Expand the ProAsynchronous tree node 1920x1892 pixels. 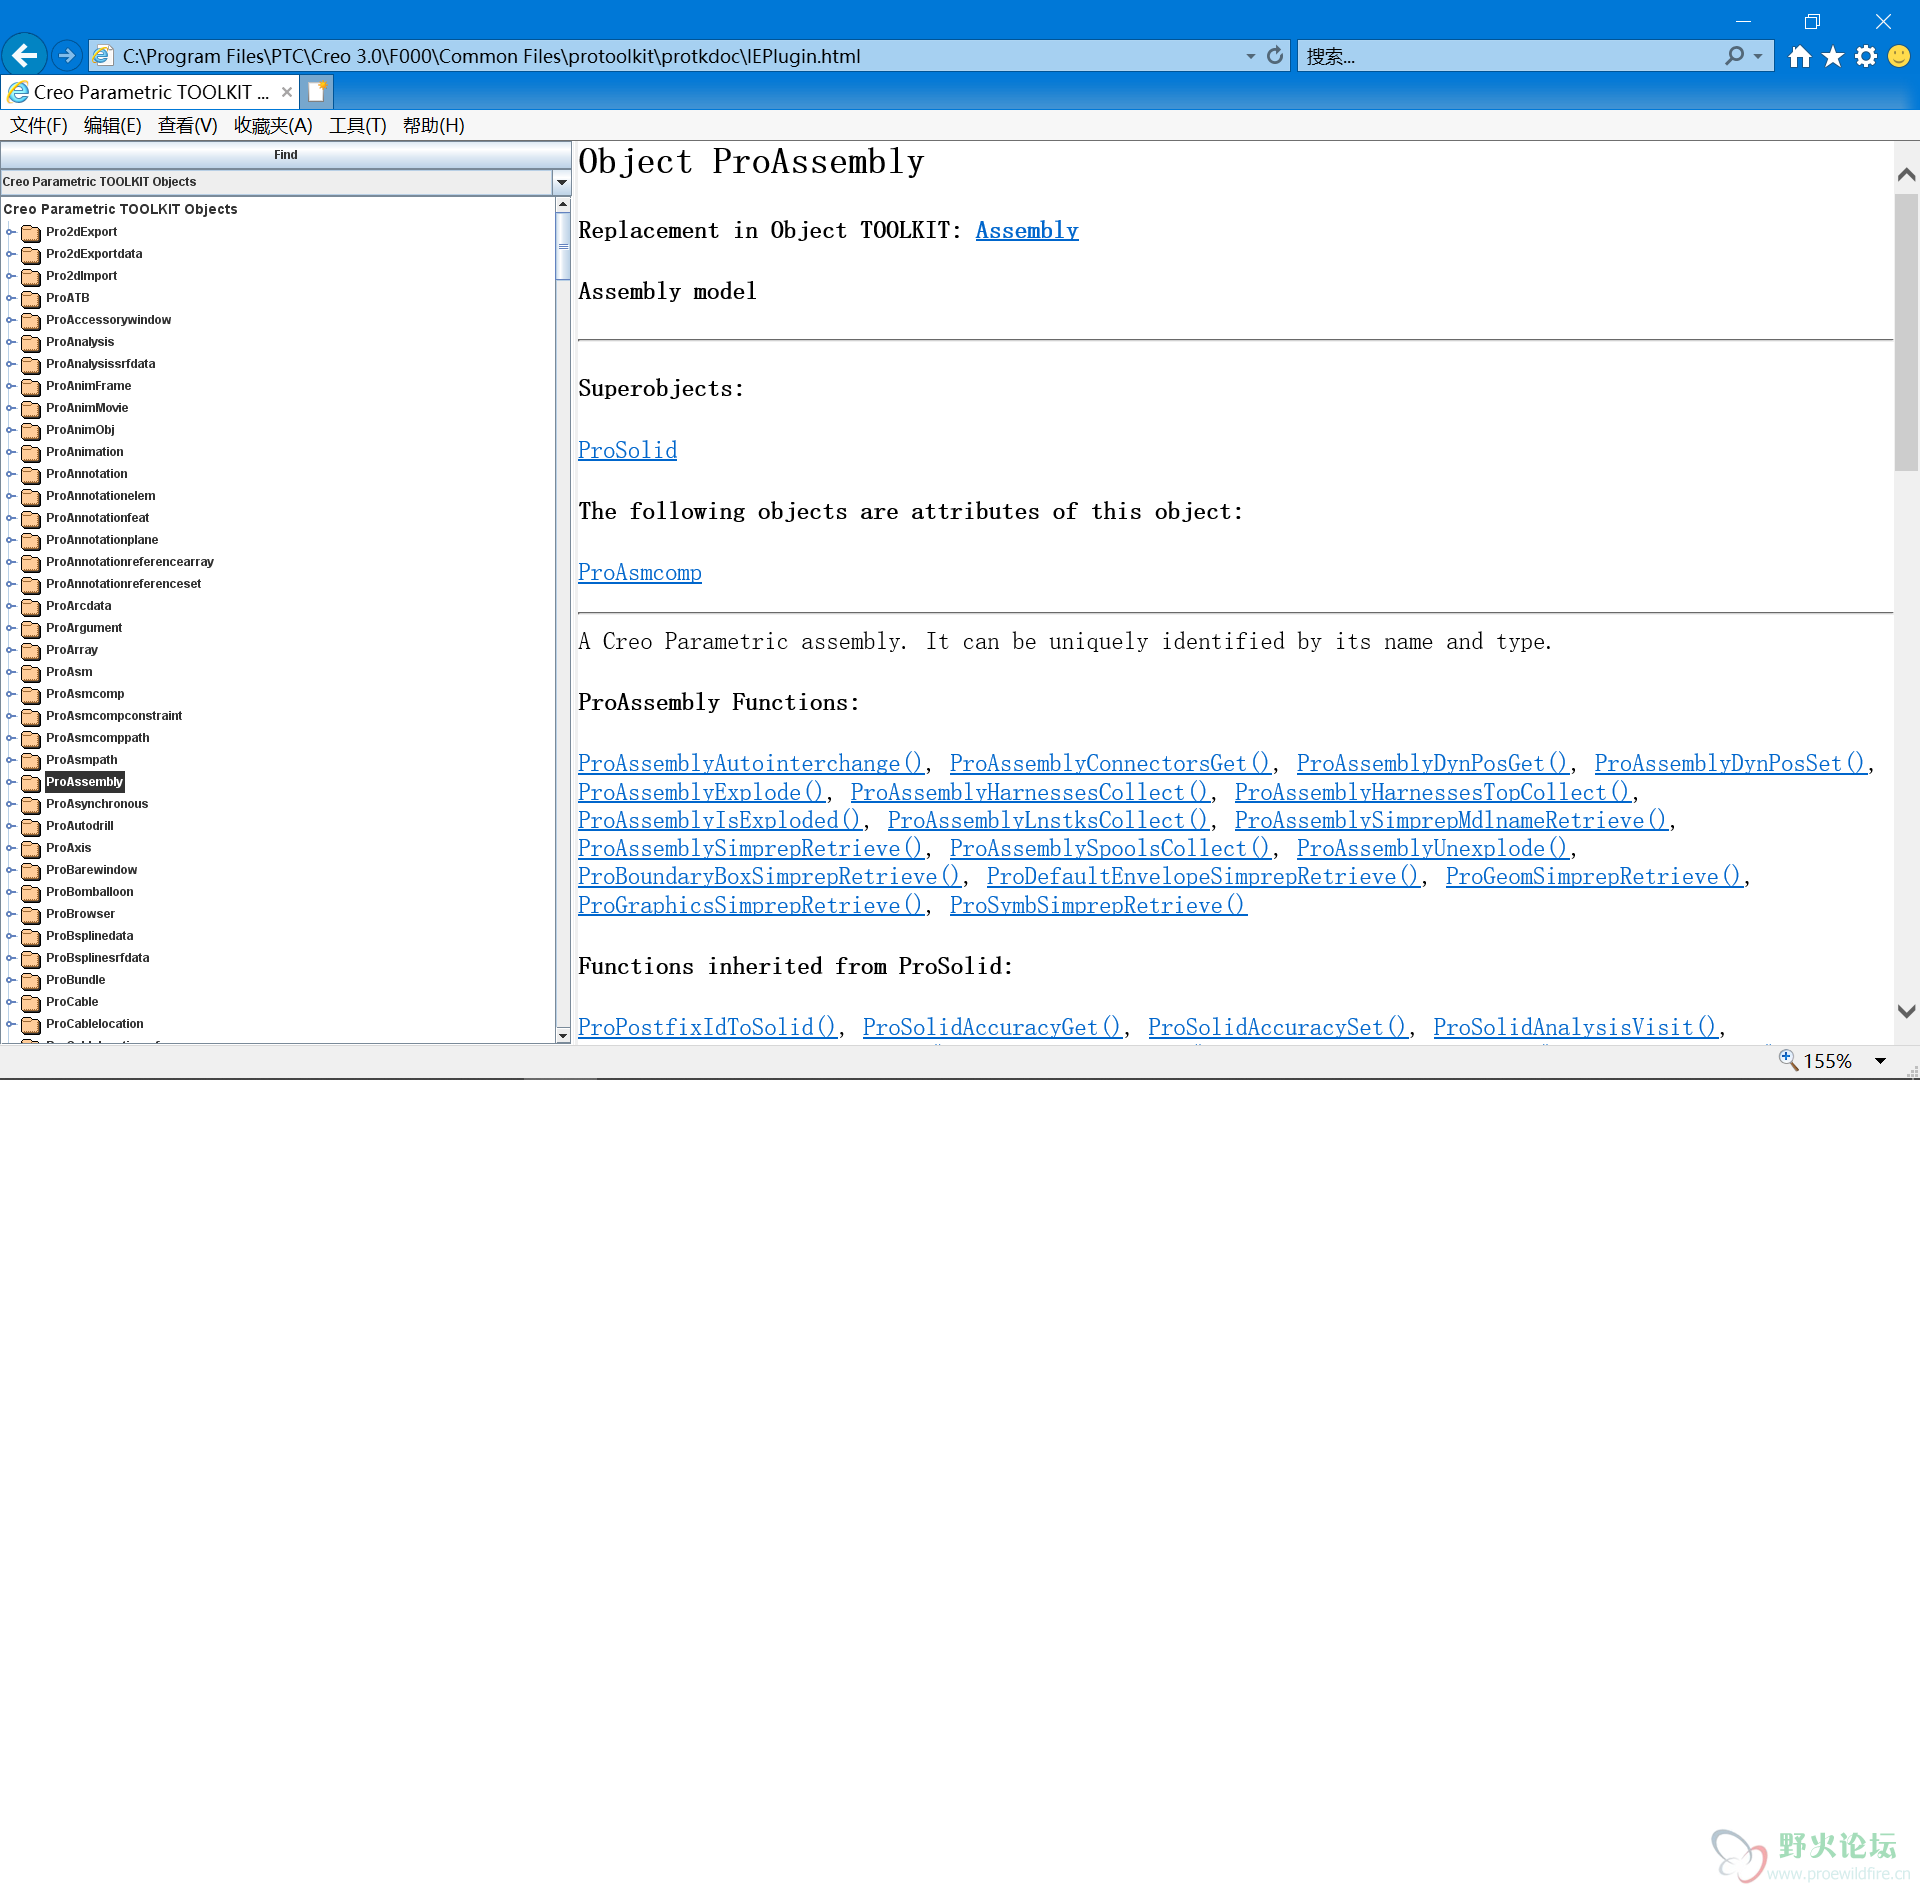[x=11, y=804]
